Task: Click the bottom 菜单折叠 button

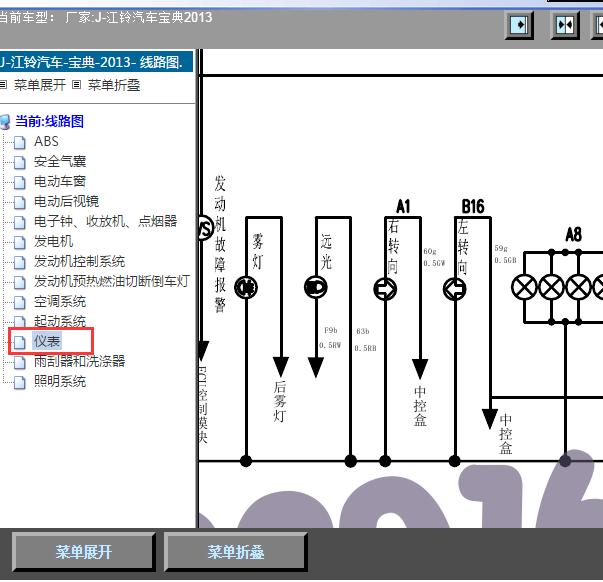Action: (x=236, y=552)
